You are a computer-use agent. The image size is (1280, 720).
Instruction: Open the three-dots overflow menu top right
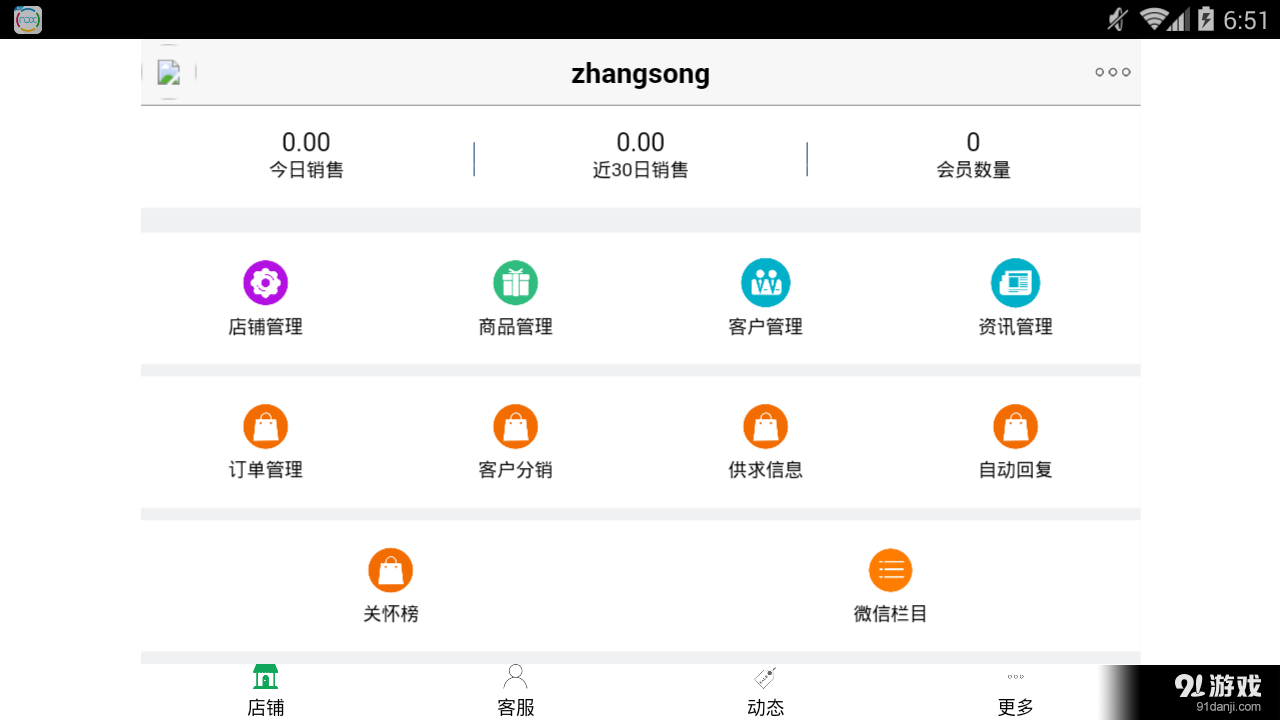point(1111,72)
